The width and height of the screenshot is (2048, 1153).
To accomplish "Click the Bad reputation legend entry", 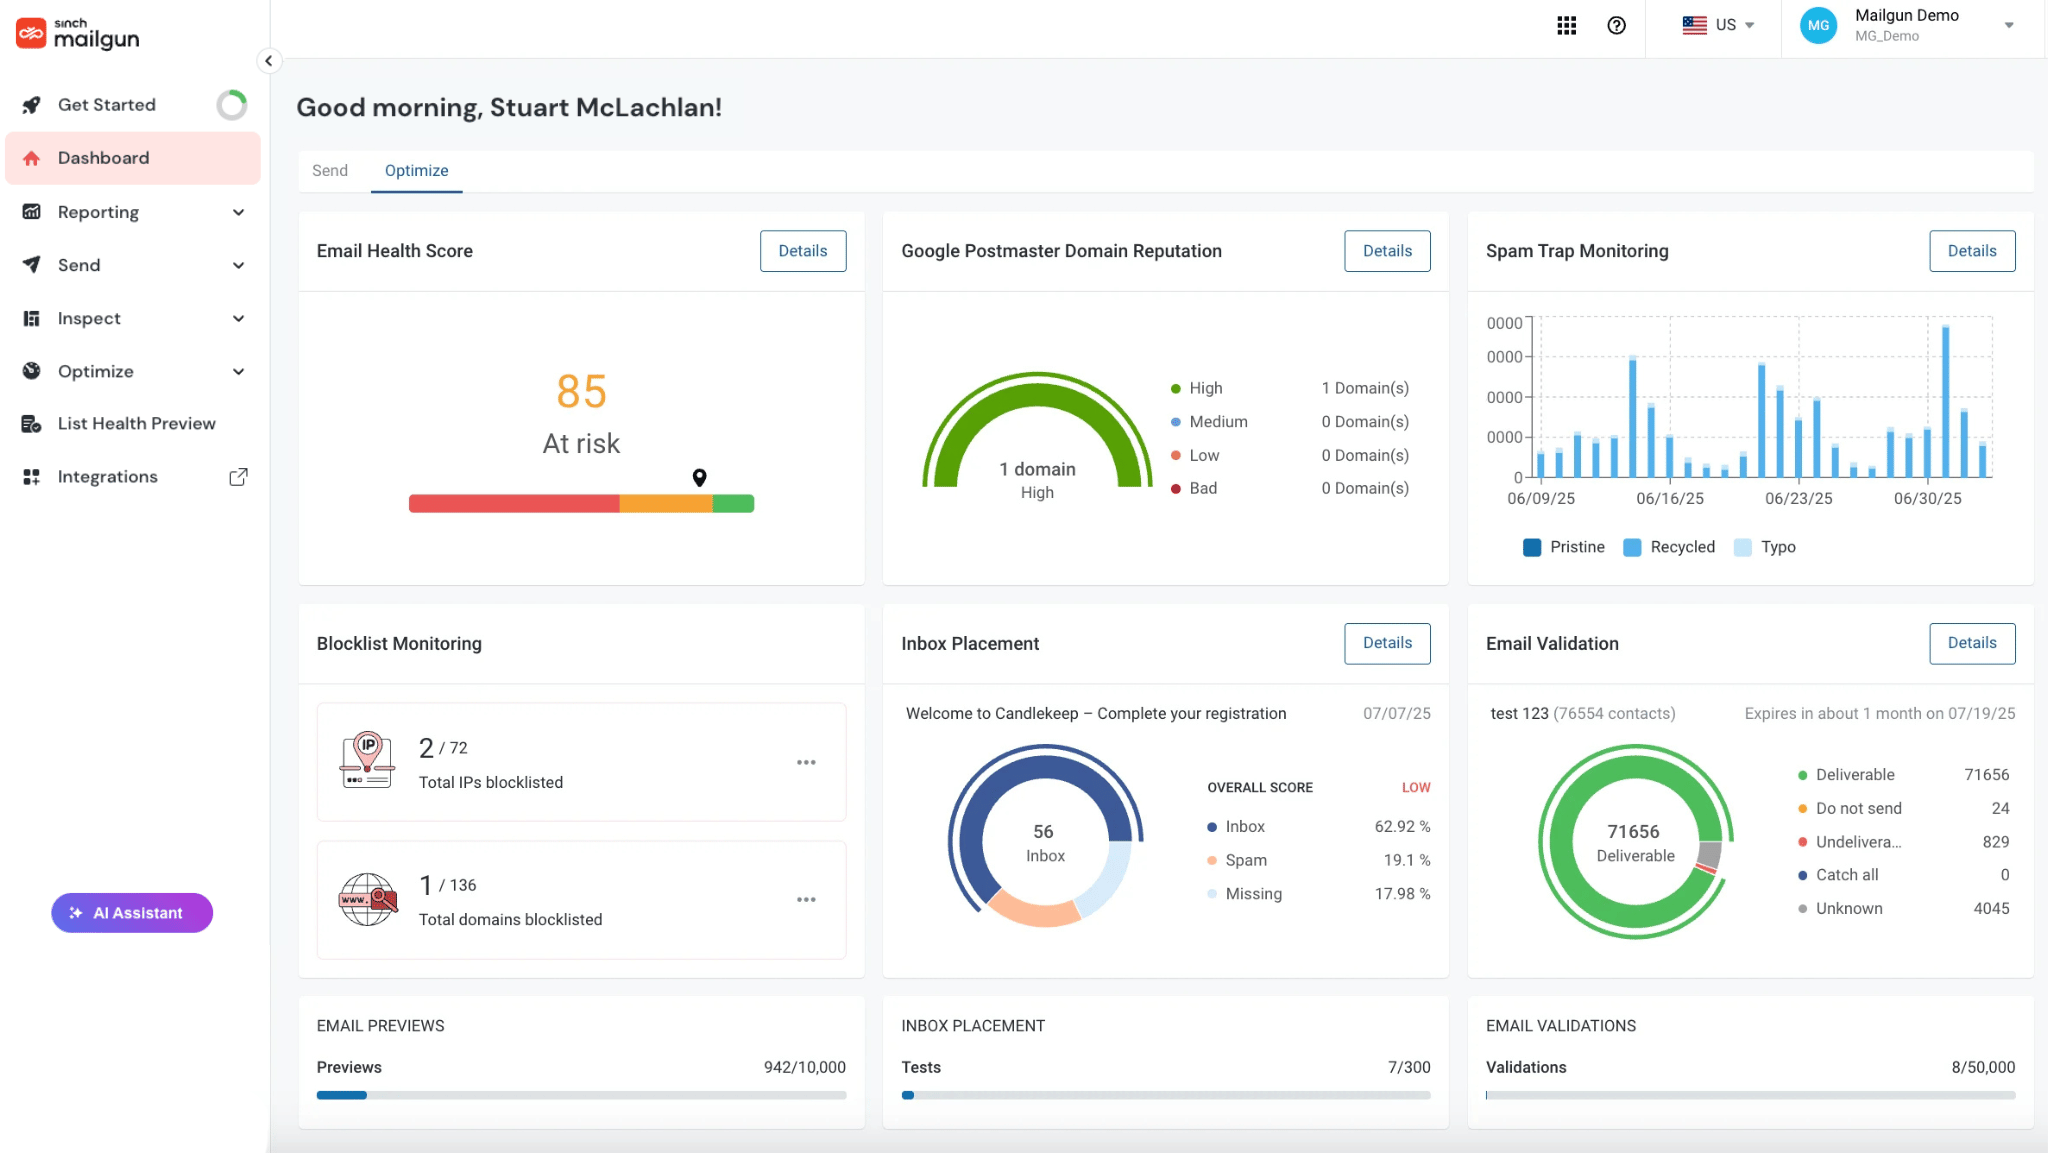I will click(1290, 488).
